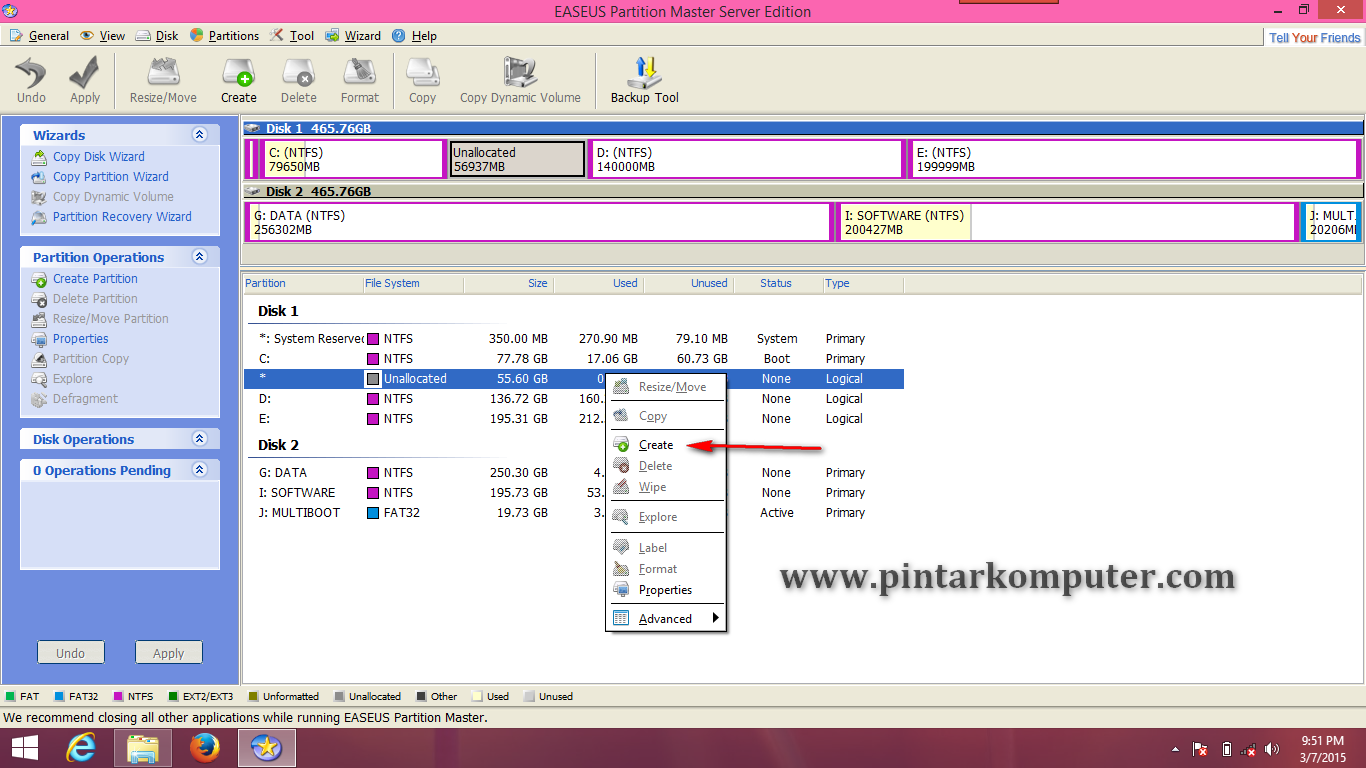Click the Tell Your Friends link

(x=1313, y=36)
